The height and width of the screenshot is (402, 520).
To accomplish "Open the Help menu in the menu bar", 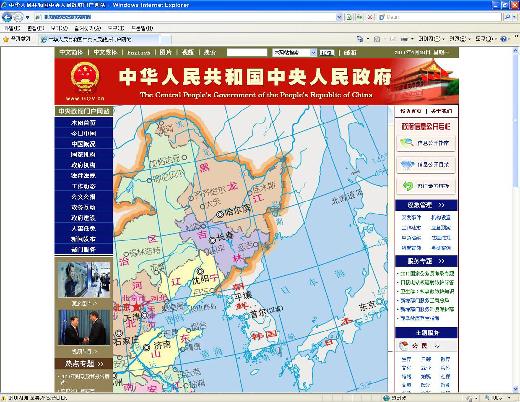I will coord(142,28).
